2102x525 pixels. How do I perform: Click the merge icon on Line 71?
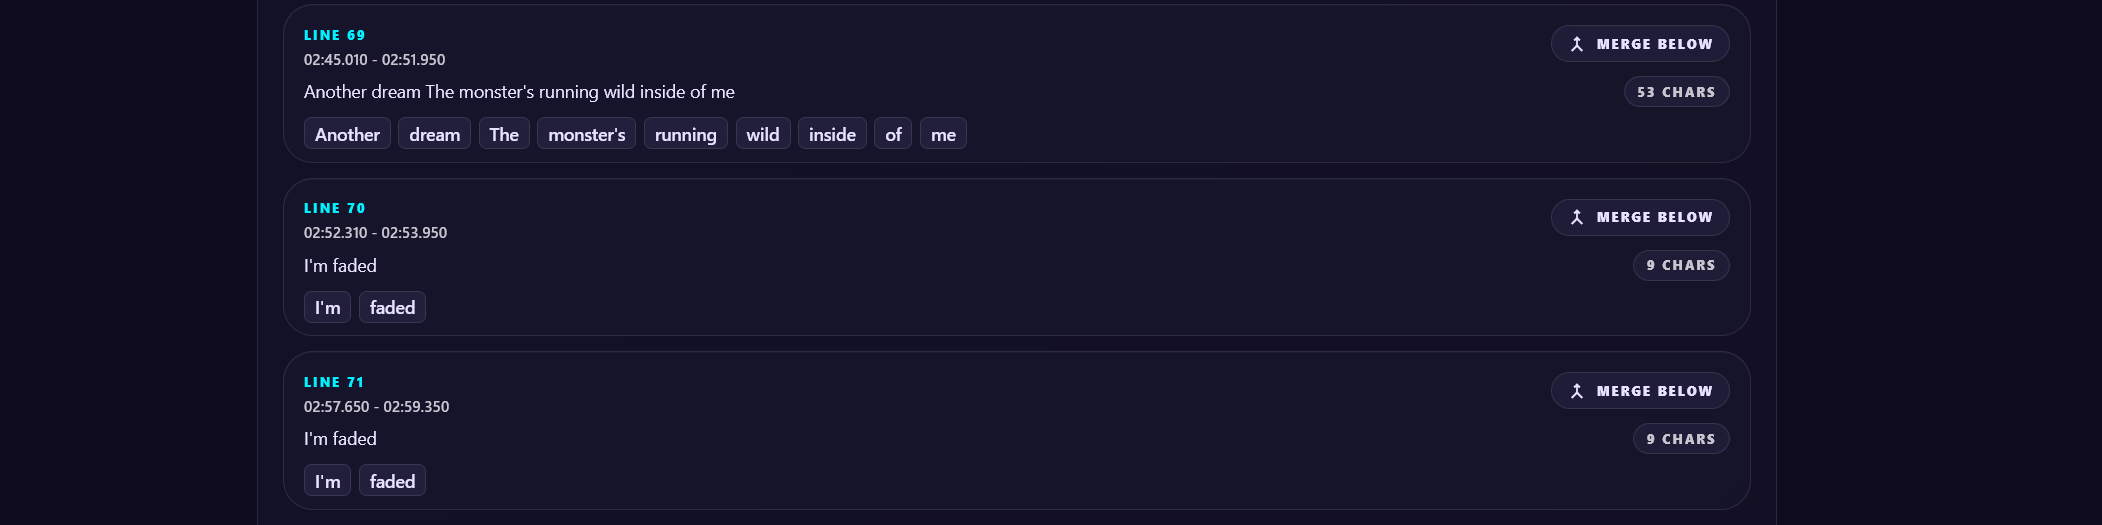pos(1577,391)
